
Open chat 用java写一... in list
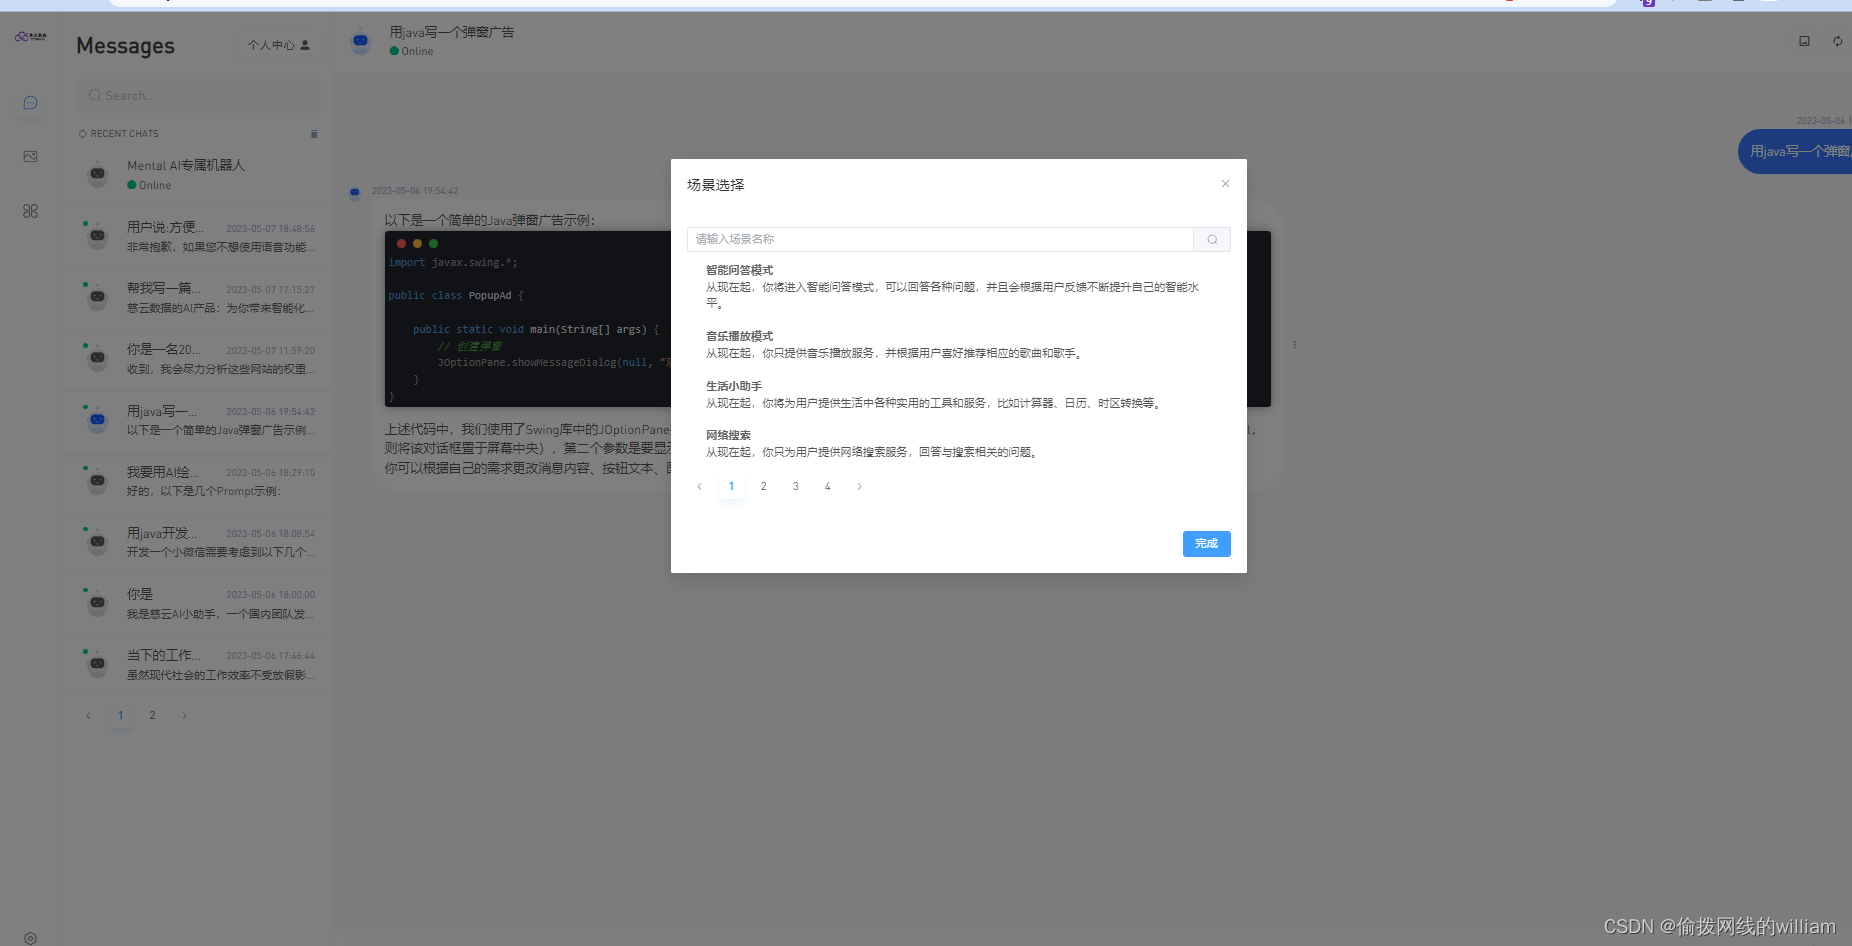199,419
